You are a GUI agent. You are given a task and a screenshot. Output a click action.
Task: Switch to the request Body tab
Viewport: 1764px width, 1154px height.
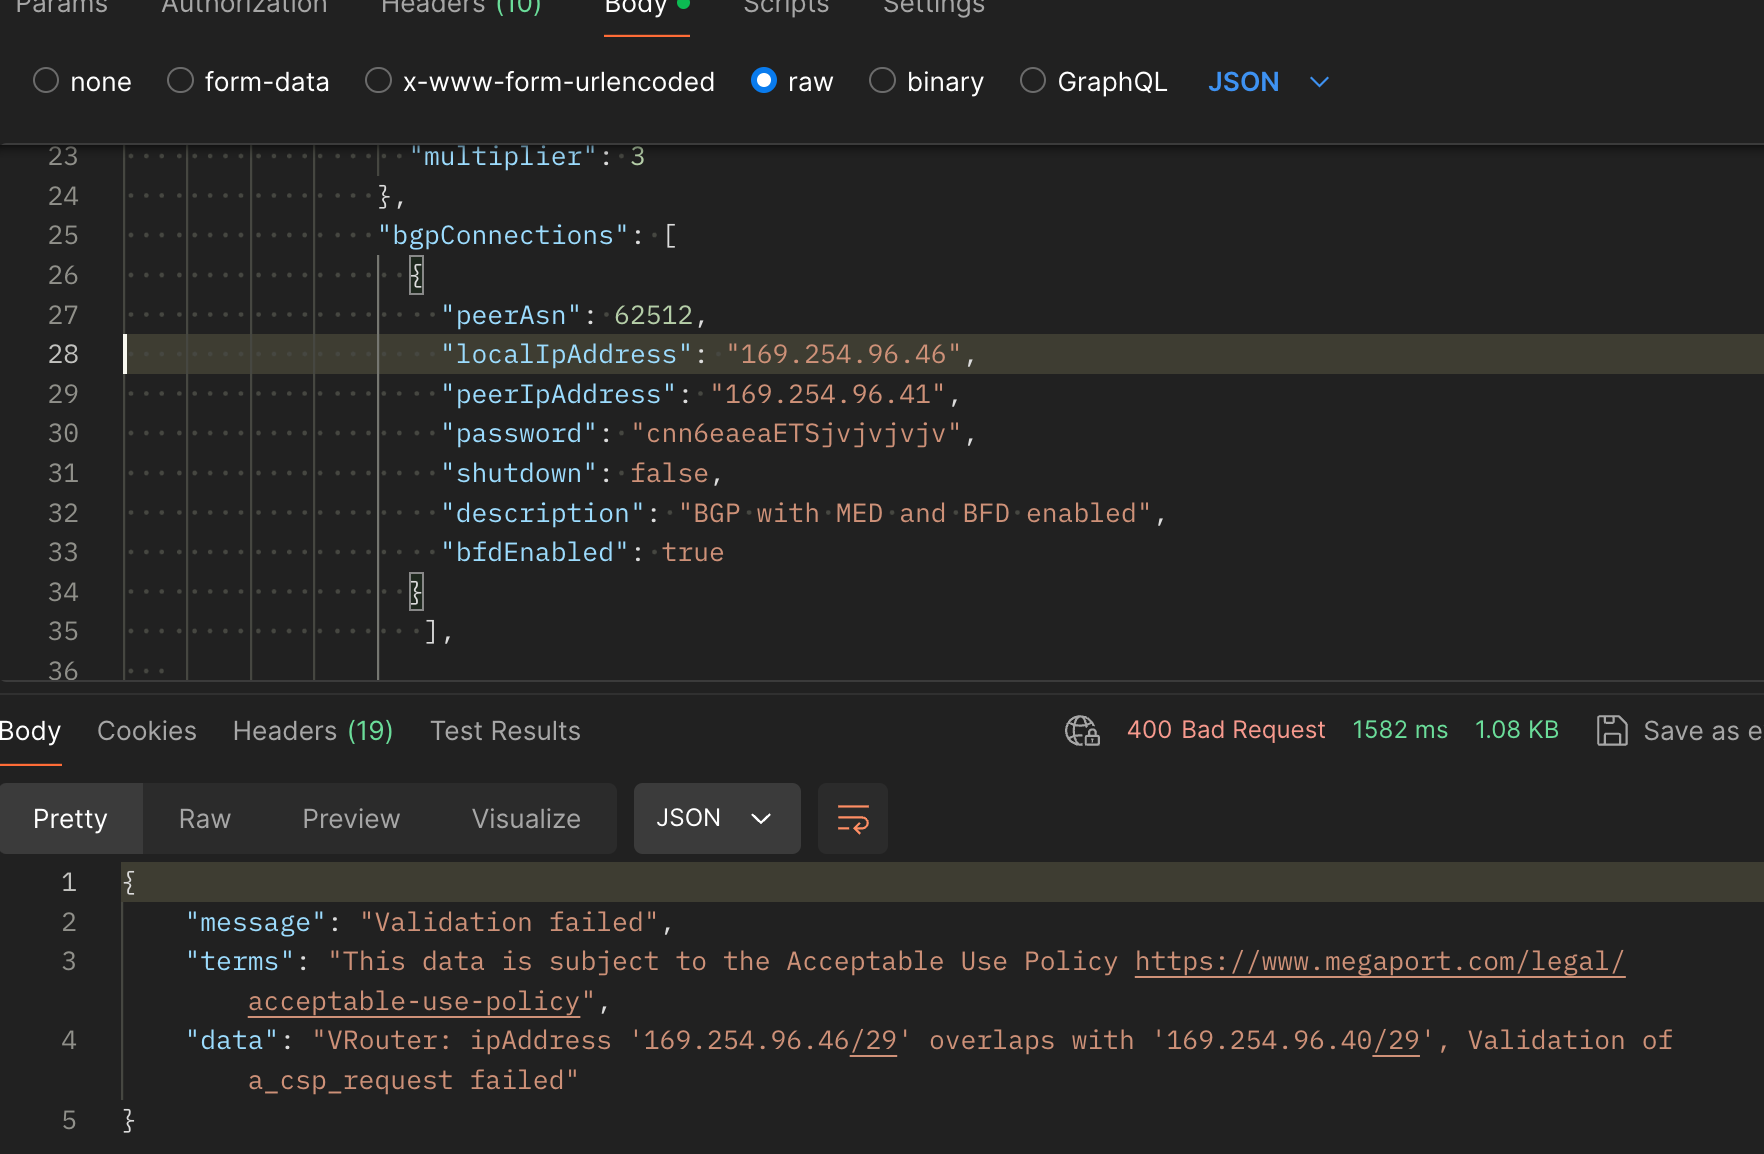(647, 7)
